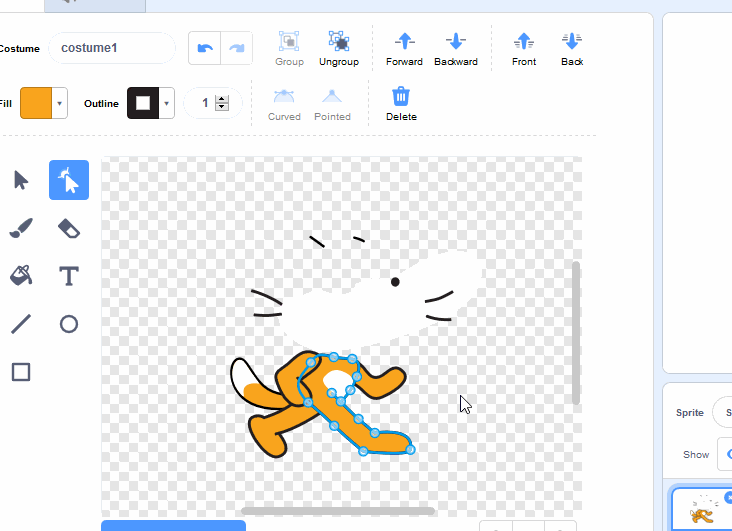The width and height of the screenshot is (732, 531).
Task: Delete the selected shape
Action: click(x=401, y=104)
